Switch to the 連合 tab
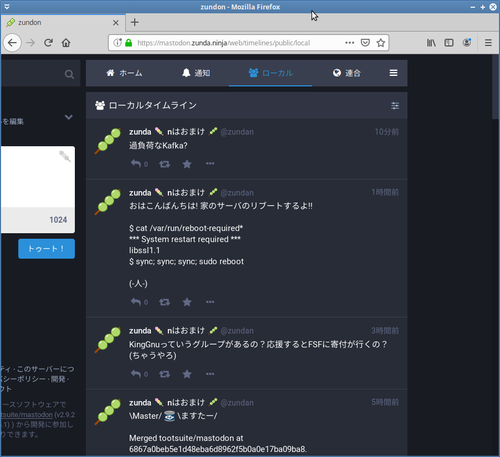Viewport: 500px width, 457px height. 347,73
